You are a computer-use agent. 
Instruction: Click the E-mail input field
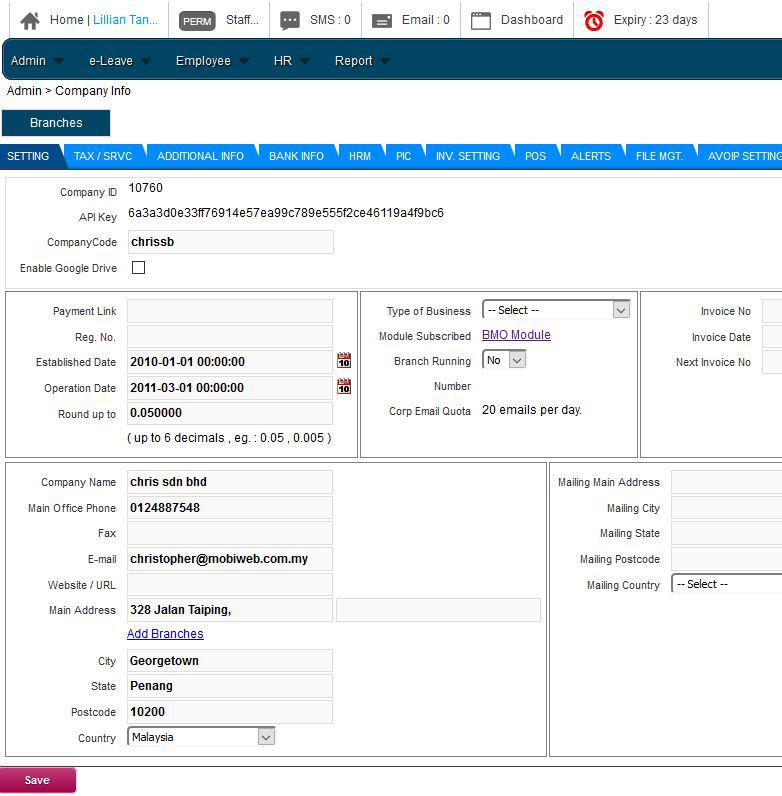point(230,559)
